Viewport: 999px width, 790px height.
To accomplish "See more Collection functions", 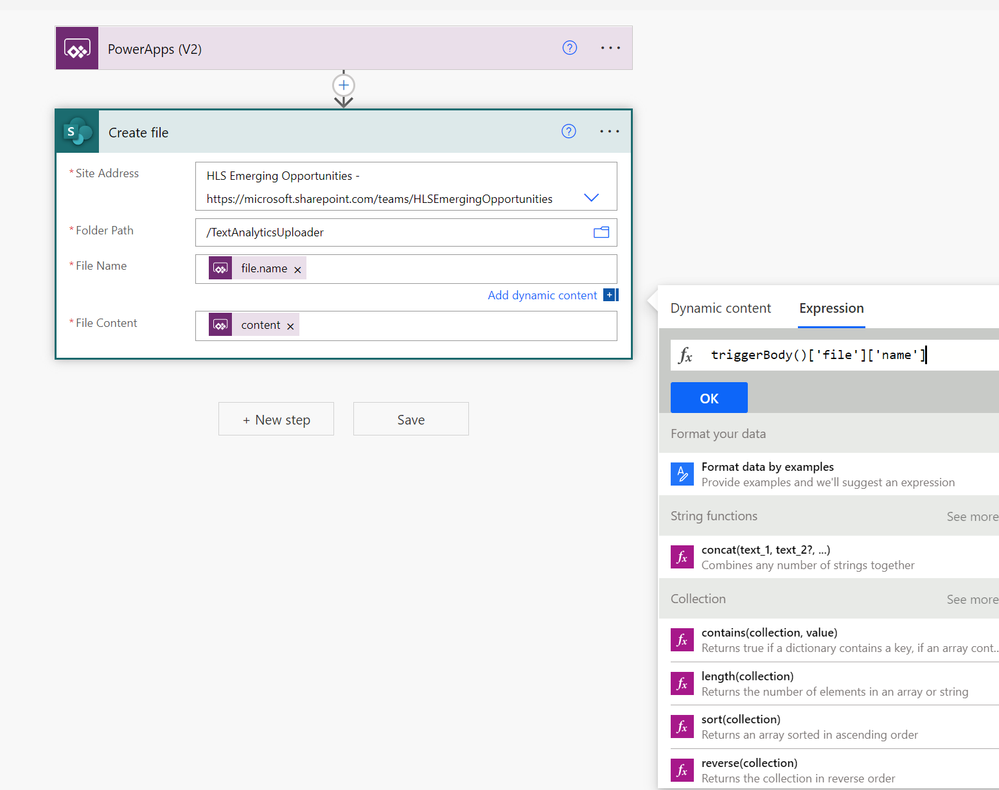I will [x=972, y=599].
